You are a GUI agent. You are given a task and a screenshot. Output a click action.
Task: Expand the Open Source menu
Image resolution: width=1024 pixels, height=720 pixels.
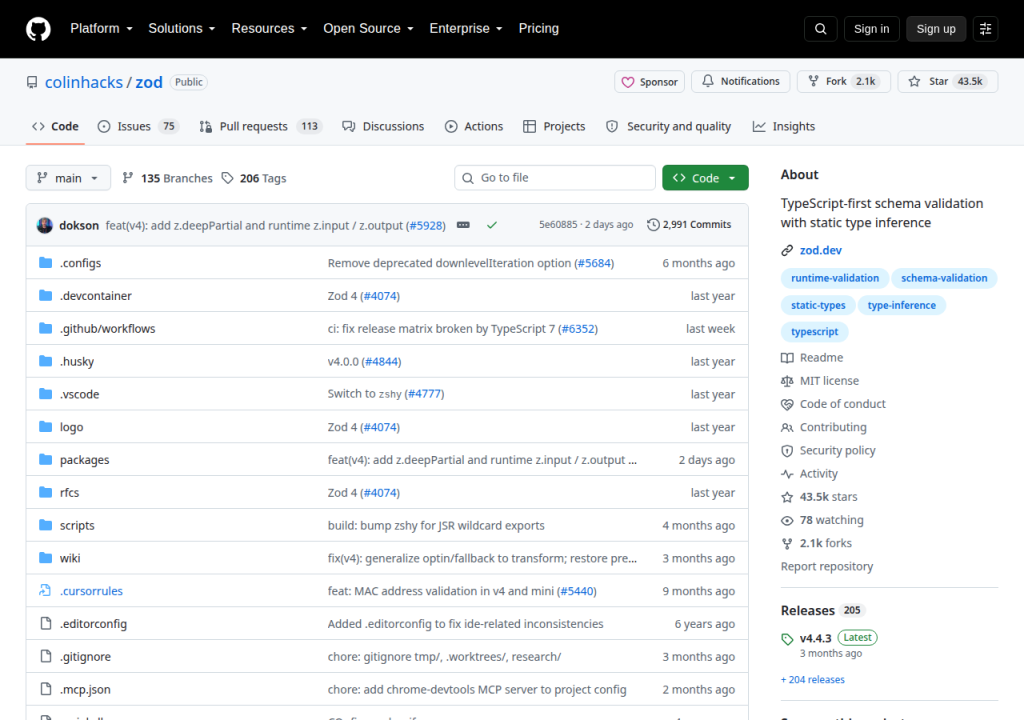click(368, 29)
